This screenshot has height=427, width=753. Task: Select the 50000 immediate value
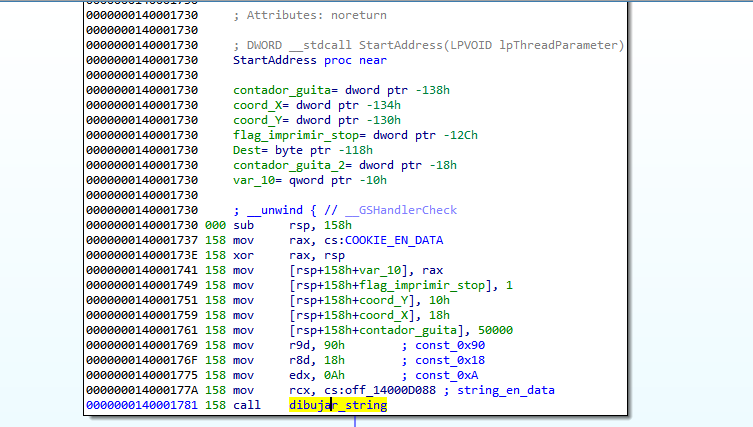[x=495, y=331]
